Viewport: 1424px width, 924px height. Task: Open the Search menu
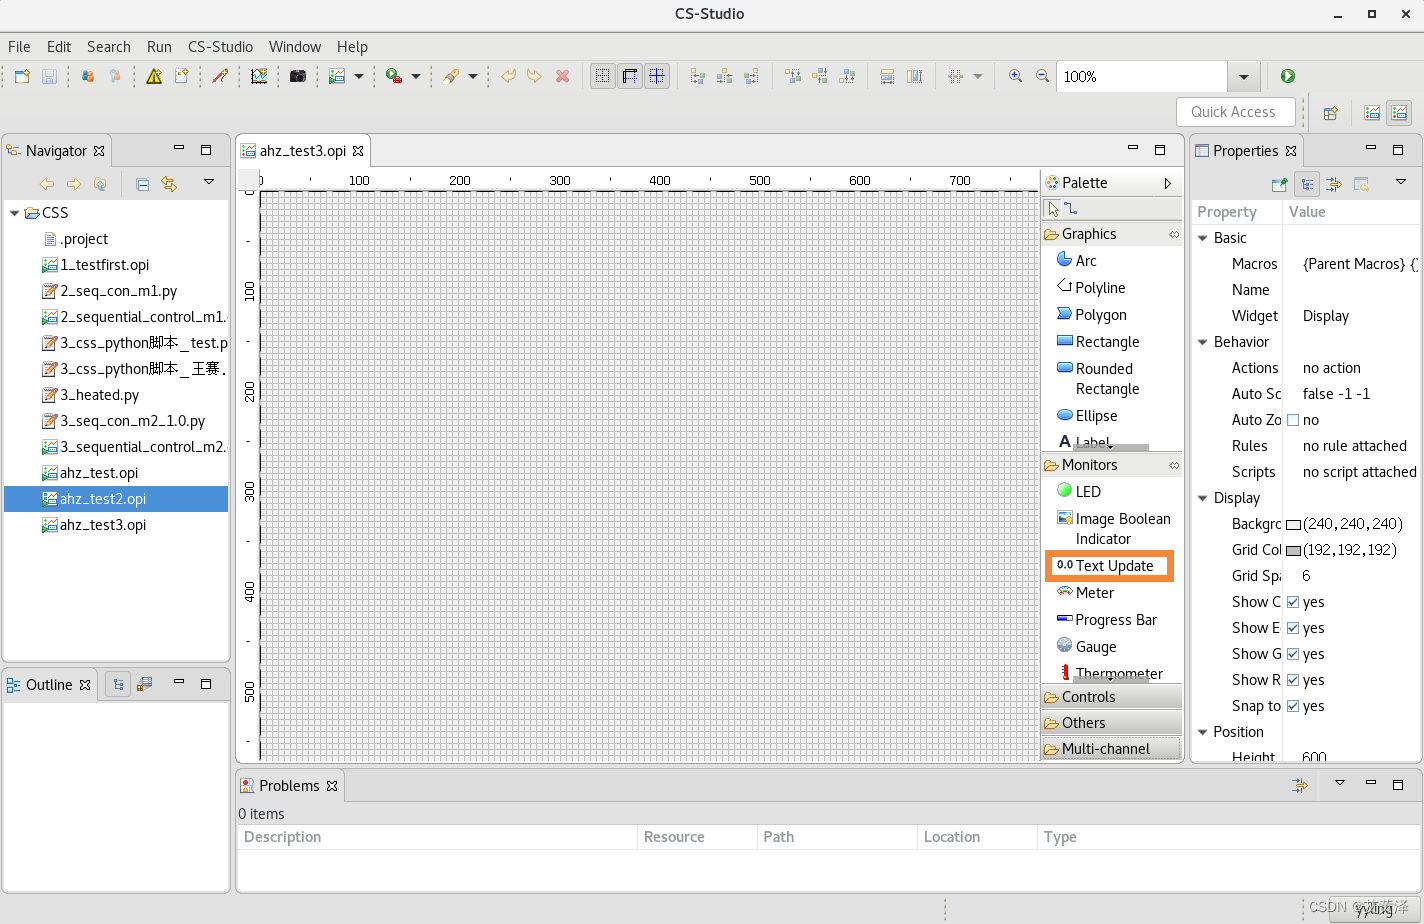pos(109,46)
